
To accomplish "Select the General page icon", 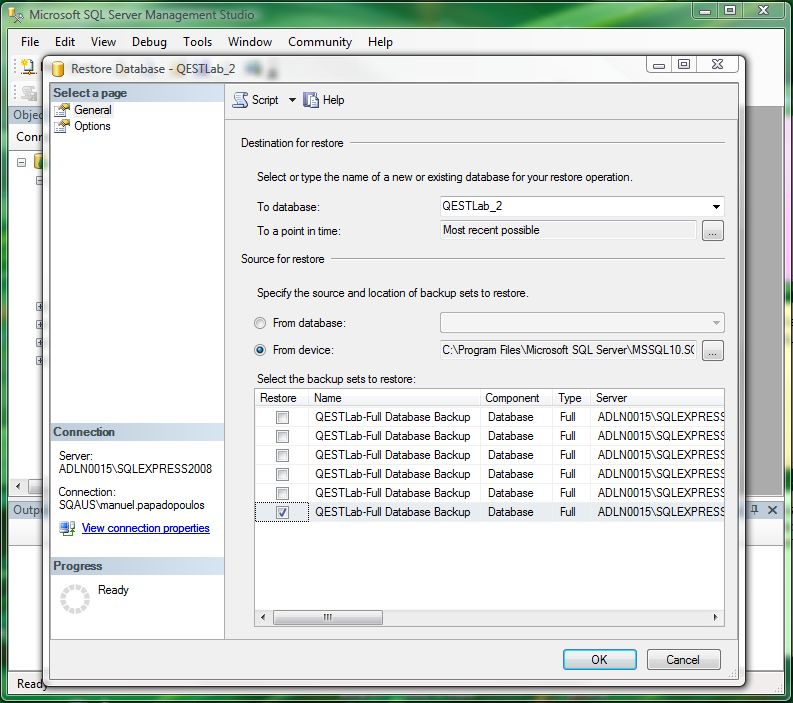I will [64, 110].
